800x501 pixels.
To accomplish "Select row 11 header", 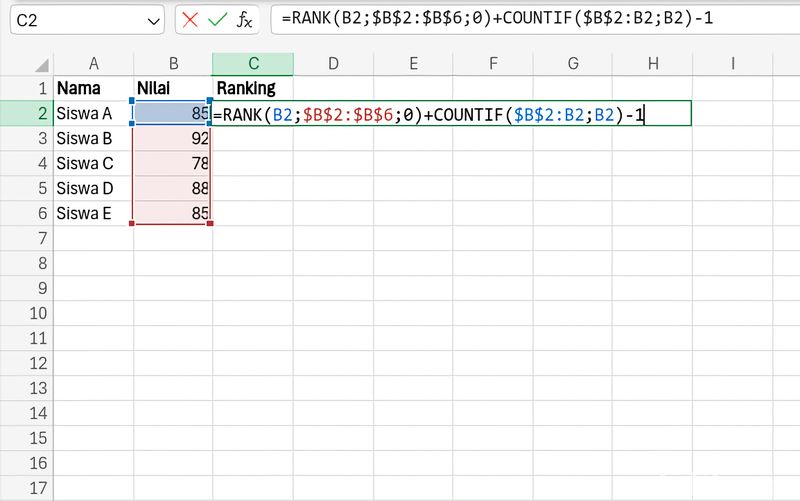I will click(27, 338).
